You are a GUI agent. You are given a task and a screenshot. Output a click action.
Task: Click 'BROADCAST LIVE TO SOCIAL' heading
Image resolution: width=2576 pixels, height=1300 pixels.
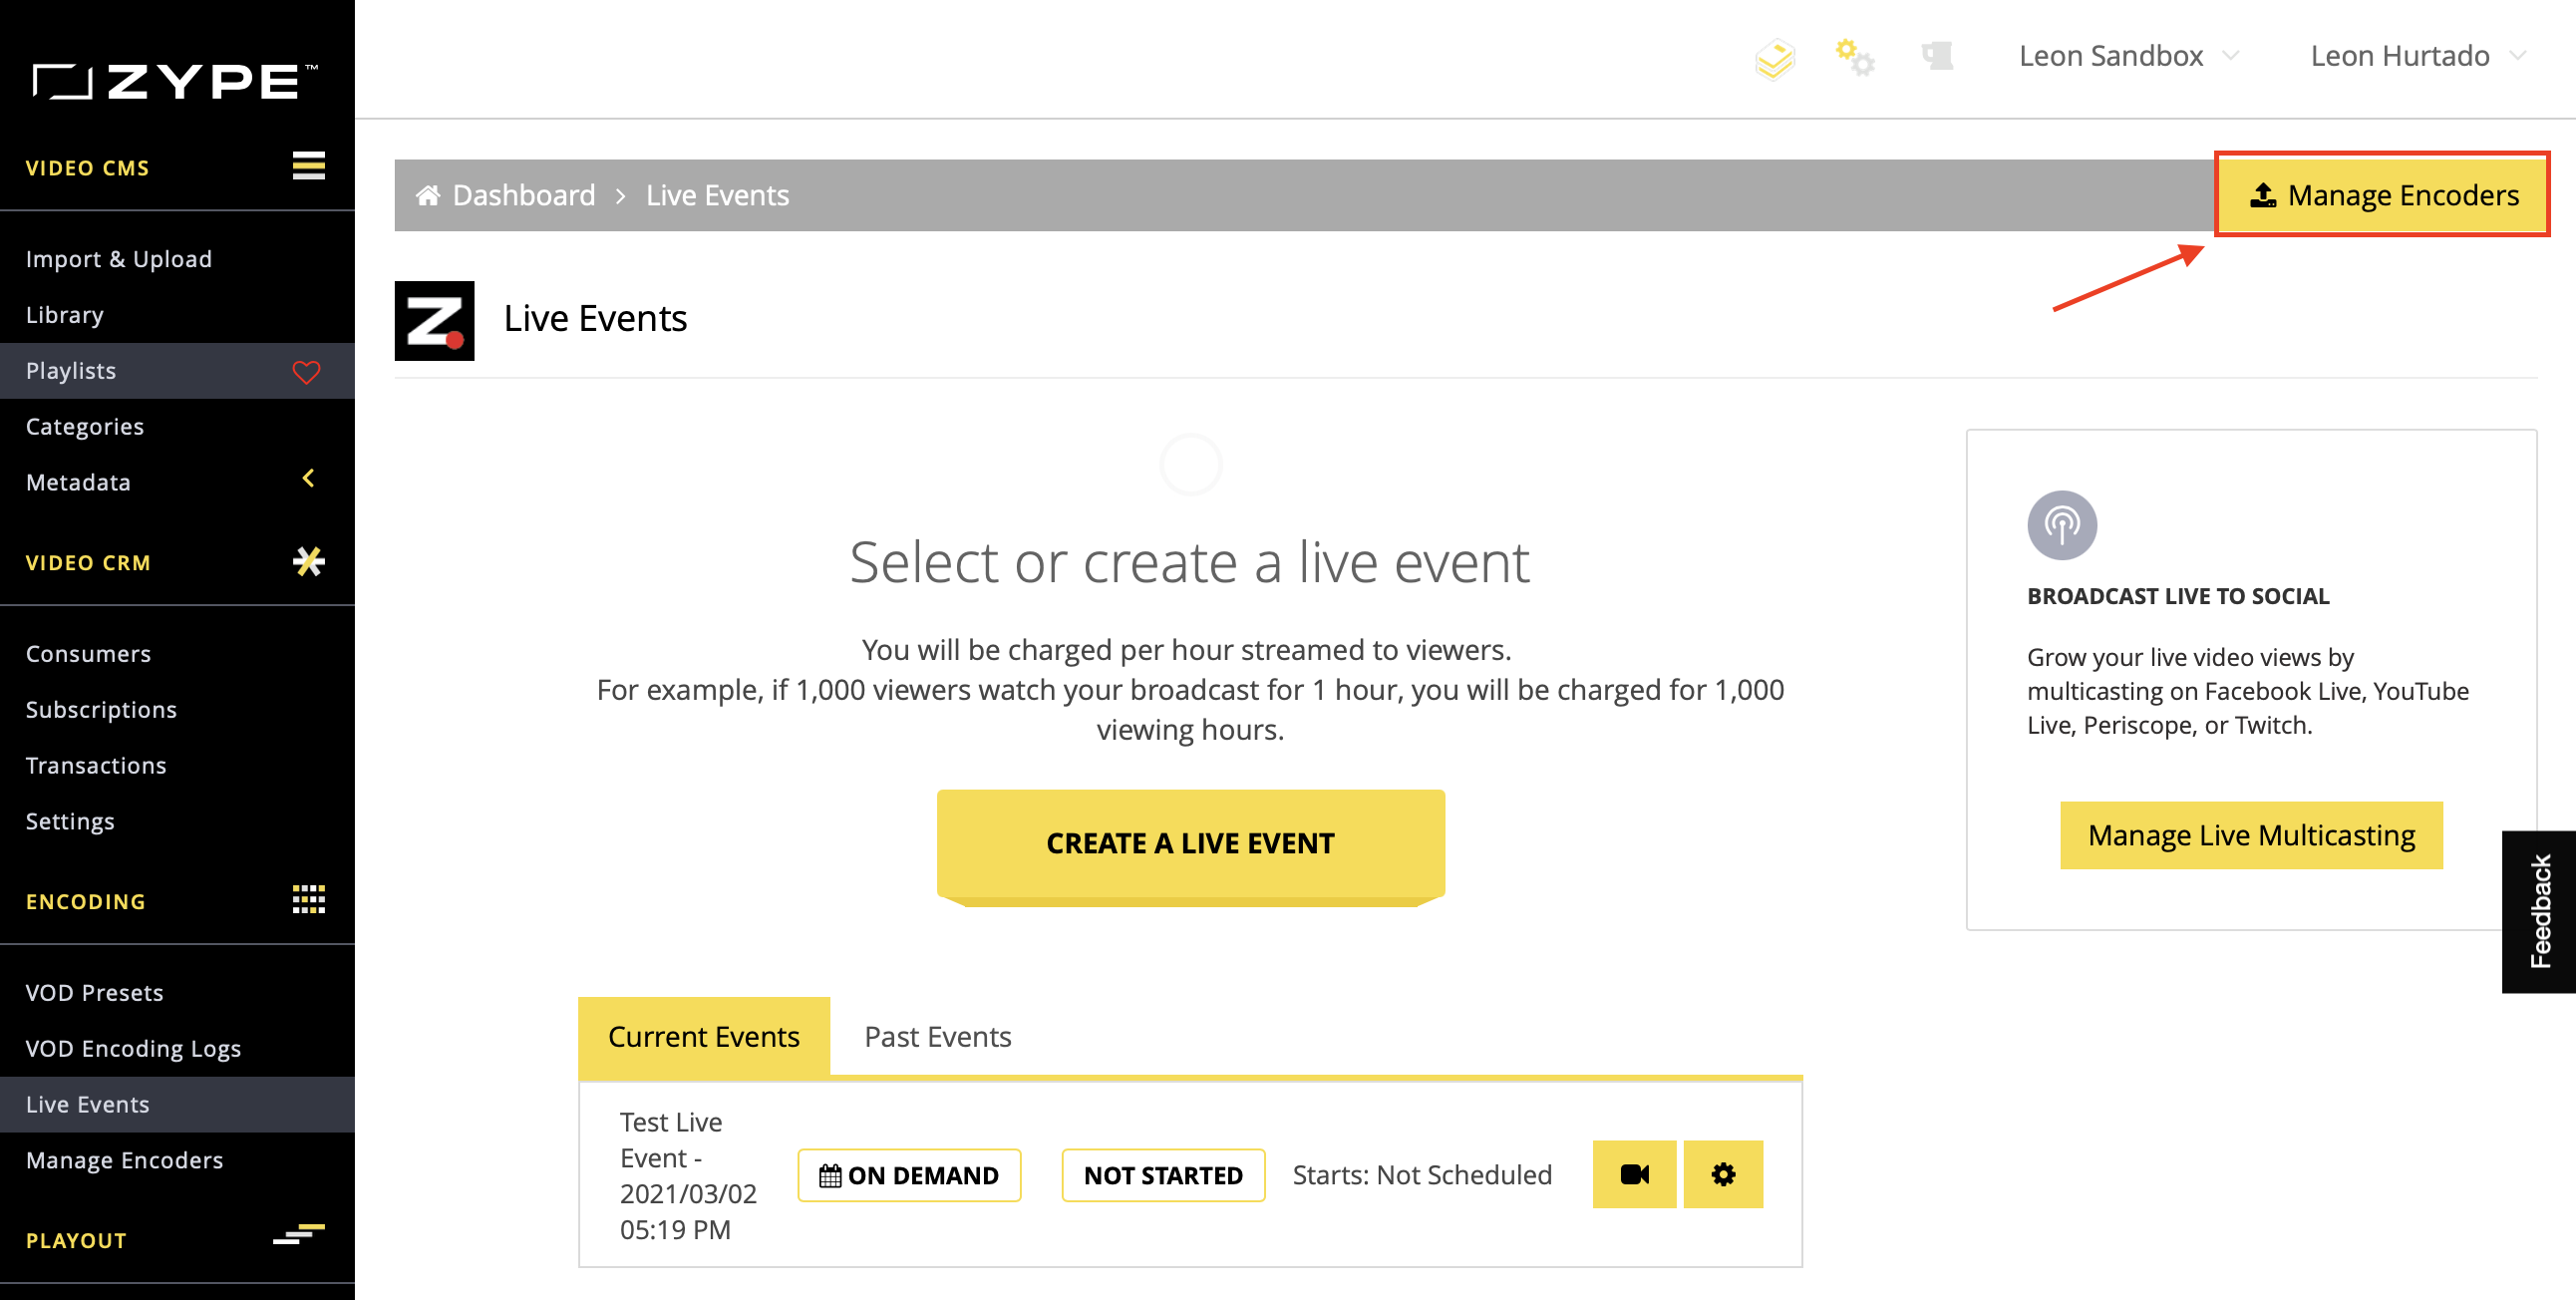2178,596
